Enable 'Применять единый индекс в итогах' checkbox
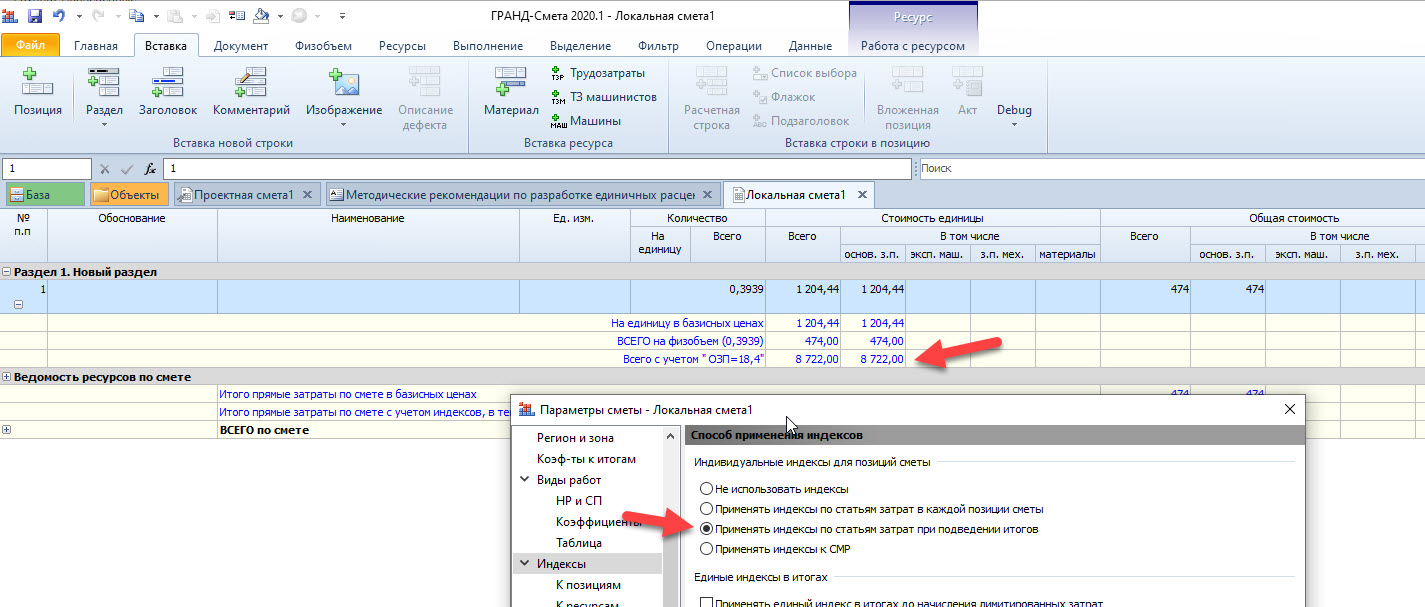 point(707,604)
